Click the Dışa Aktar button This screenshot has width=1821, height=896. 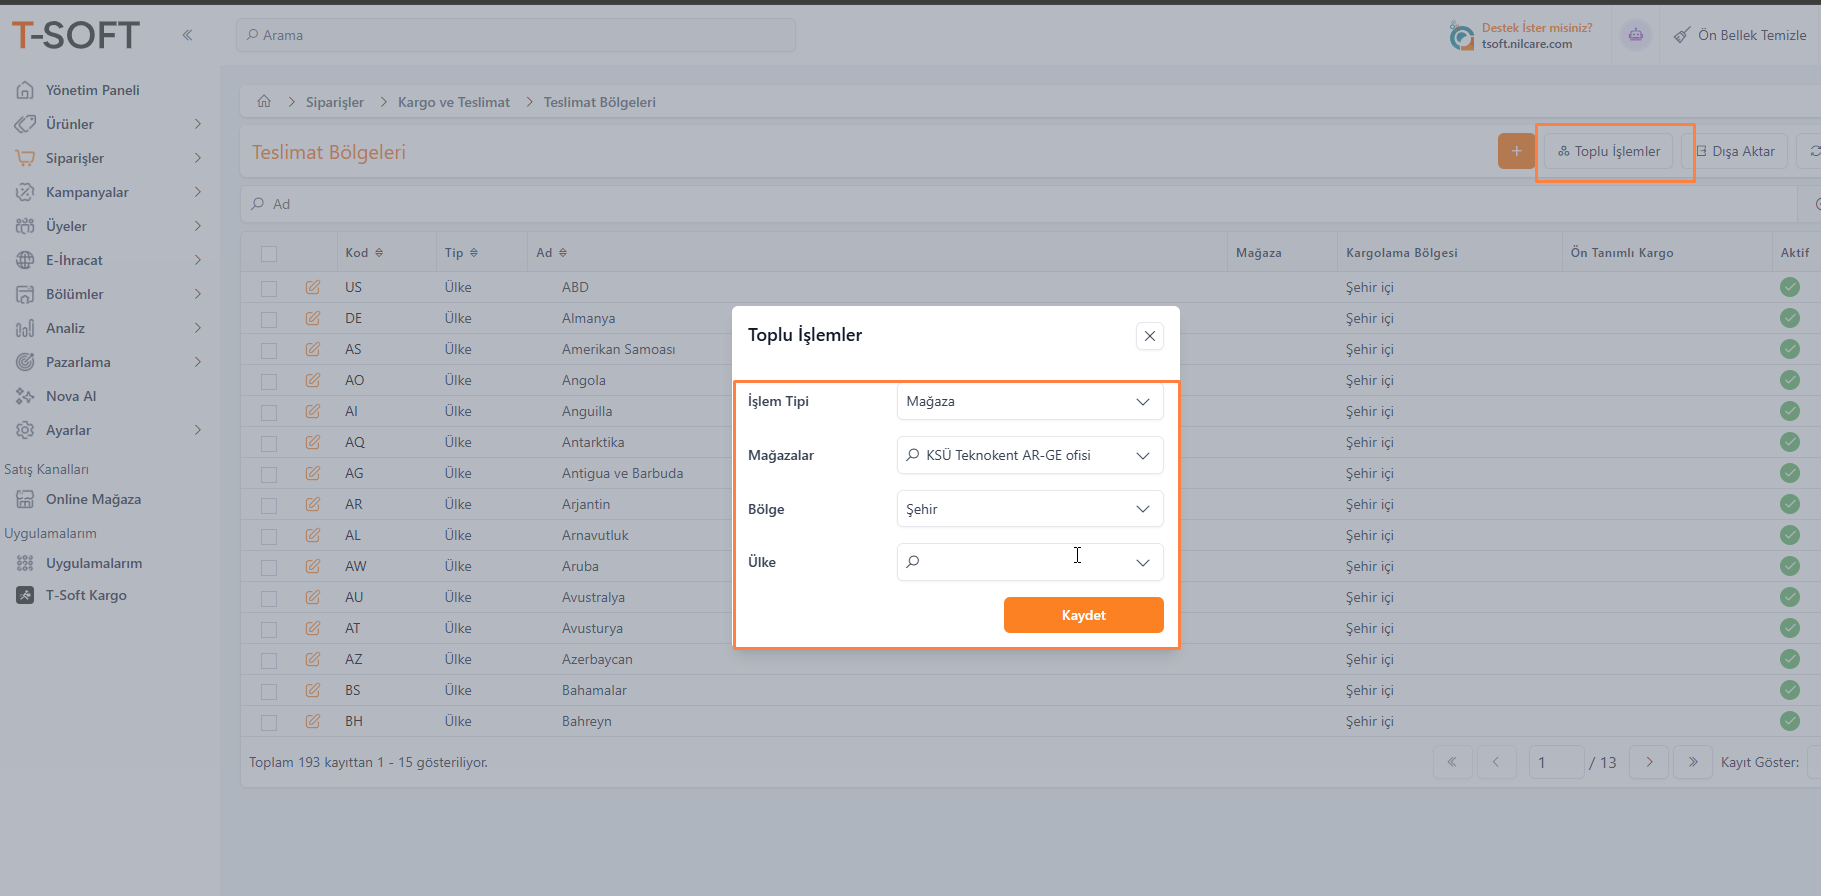coord(1735,151)
